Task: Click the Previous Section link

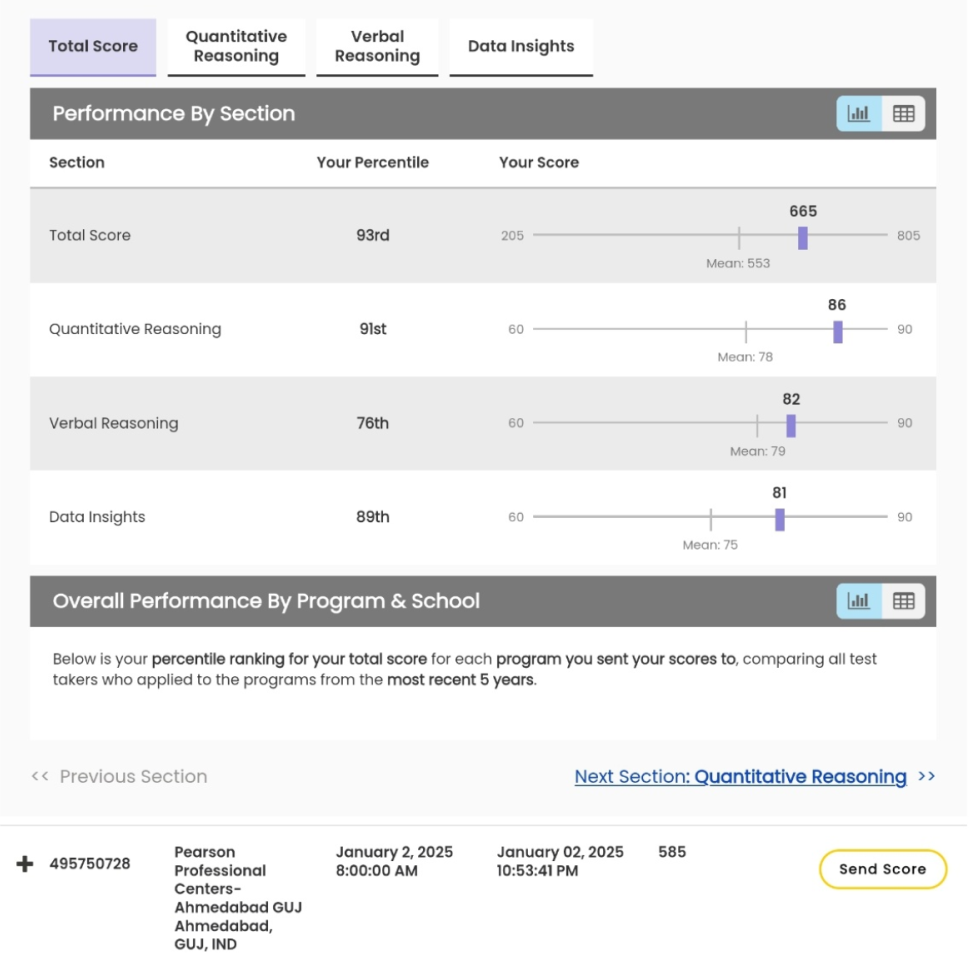Action: click(x=133, y=777)
